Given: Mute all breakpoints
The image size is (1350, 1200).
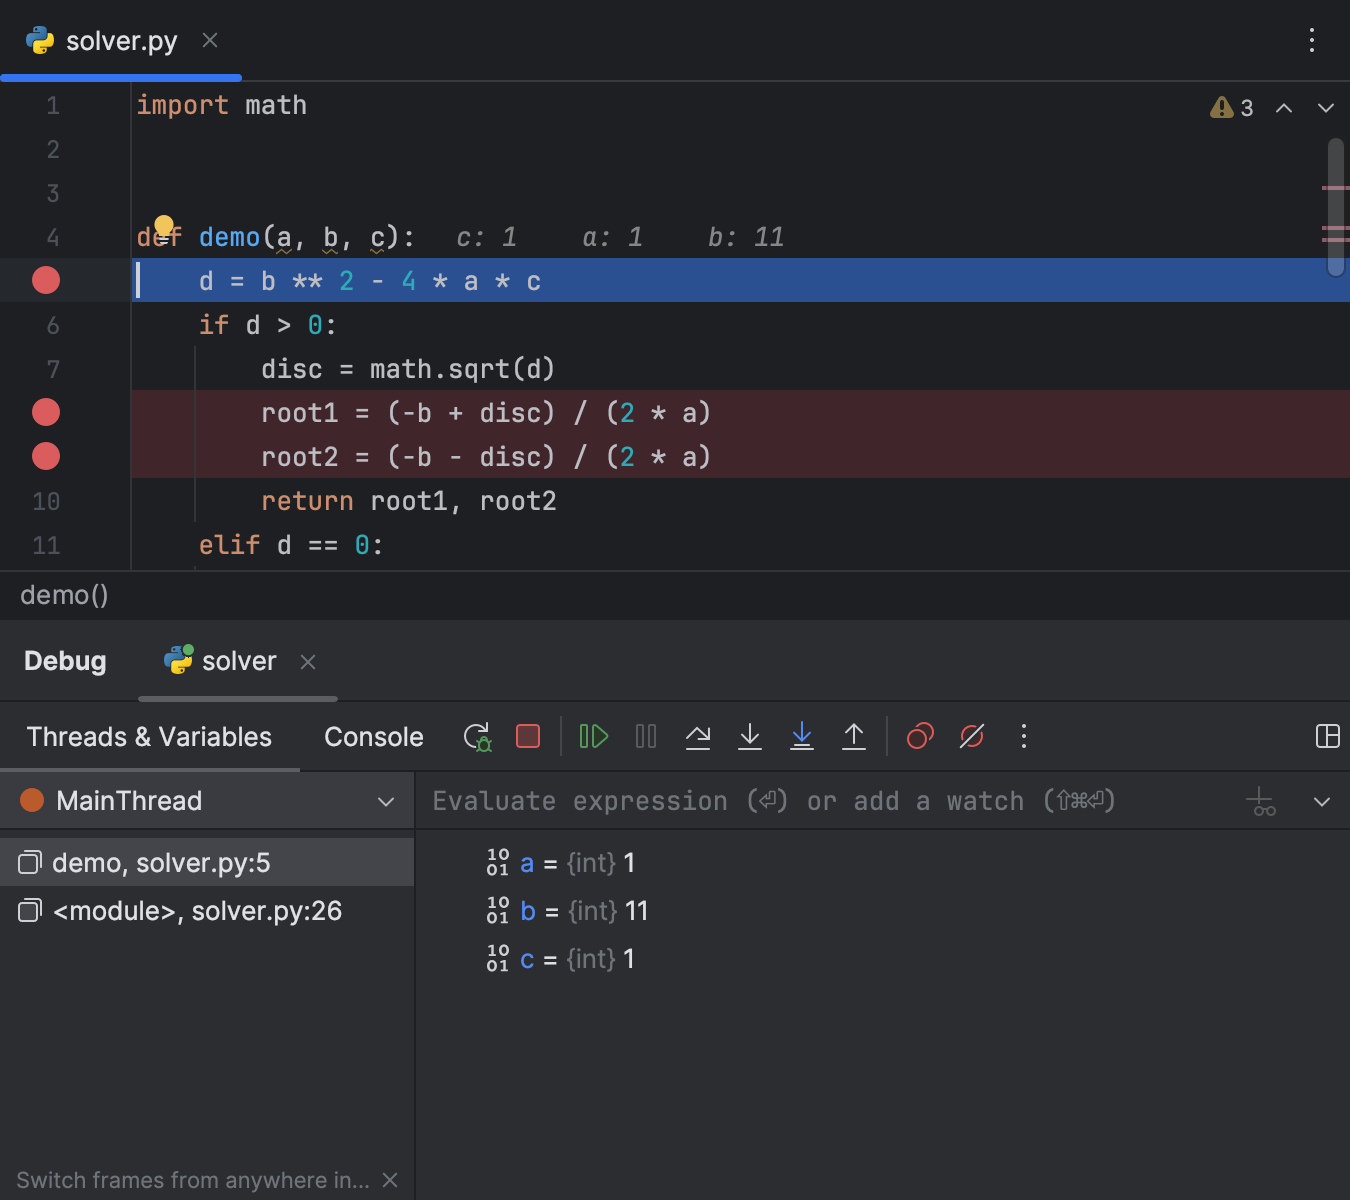Looking at the screenshot, I should 971,737.
